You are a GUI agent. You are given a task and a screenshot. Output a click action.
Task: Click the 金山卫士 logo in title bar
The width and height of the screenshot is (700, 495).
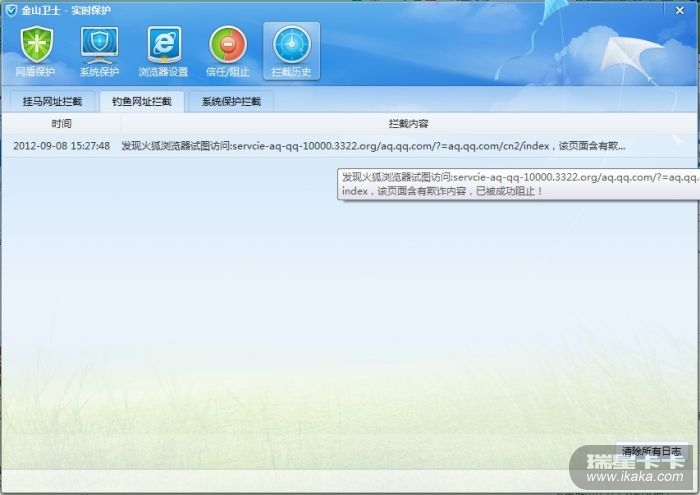(11, 10)
